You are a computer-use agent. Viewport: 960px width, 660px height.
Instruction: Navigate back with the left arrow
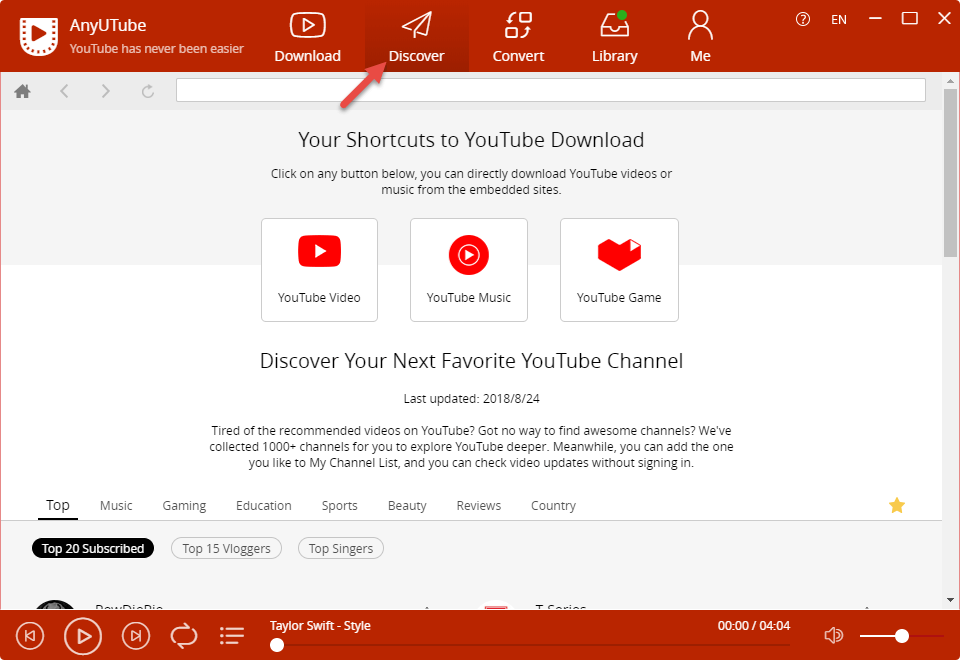coord(64,91)
